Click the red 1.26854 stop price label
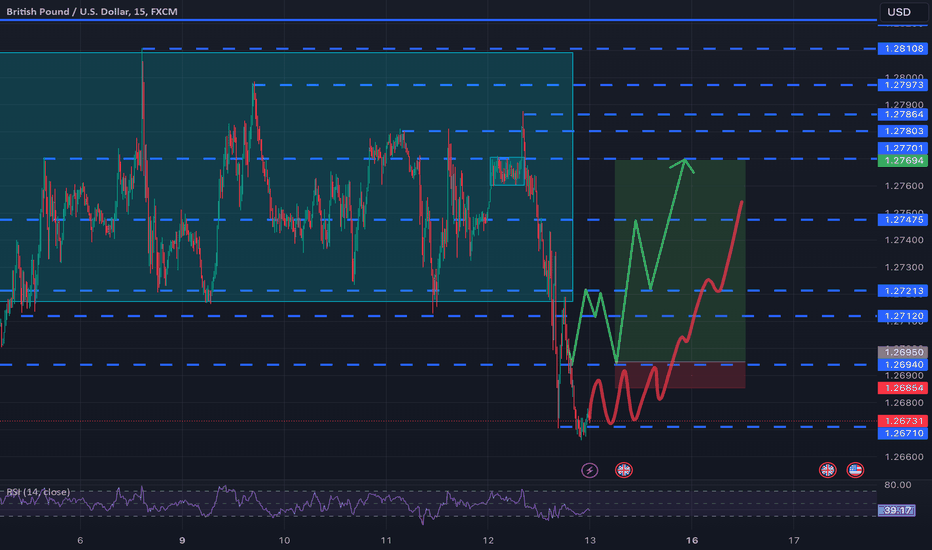The height and width of the screenshot is (550, 932). pos(903,388)
